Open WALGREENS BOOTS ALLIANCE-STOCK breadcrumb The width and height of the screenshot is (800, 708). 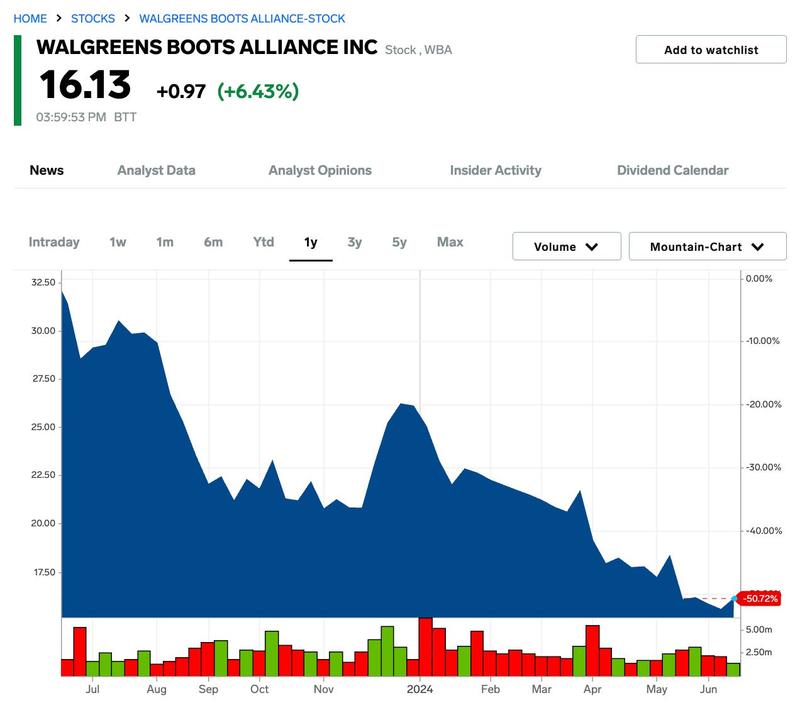[242, 19]
